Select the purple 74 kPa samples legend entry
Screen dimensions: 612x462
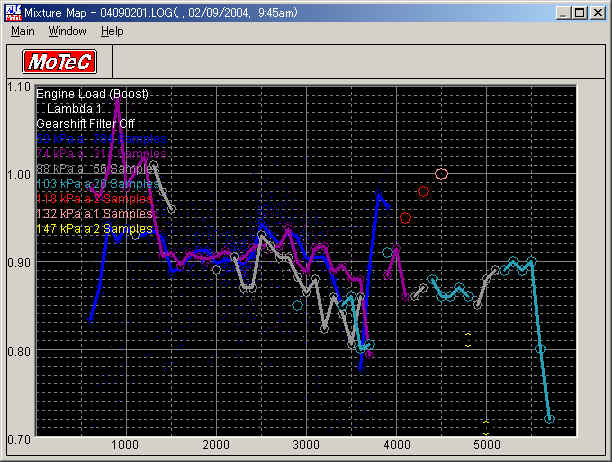101,154
